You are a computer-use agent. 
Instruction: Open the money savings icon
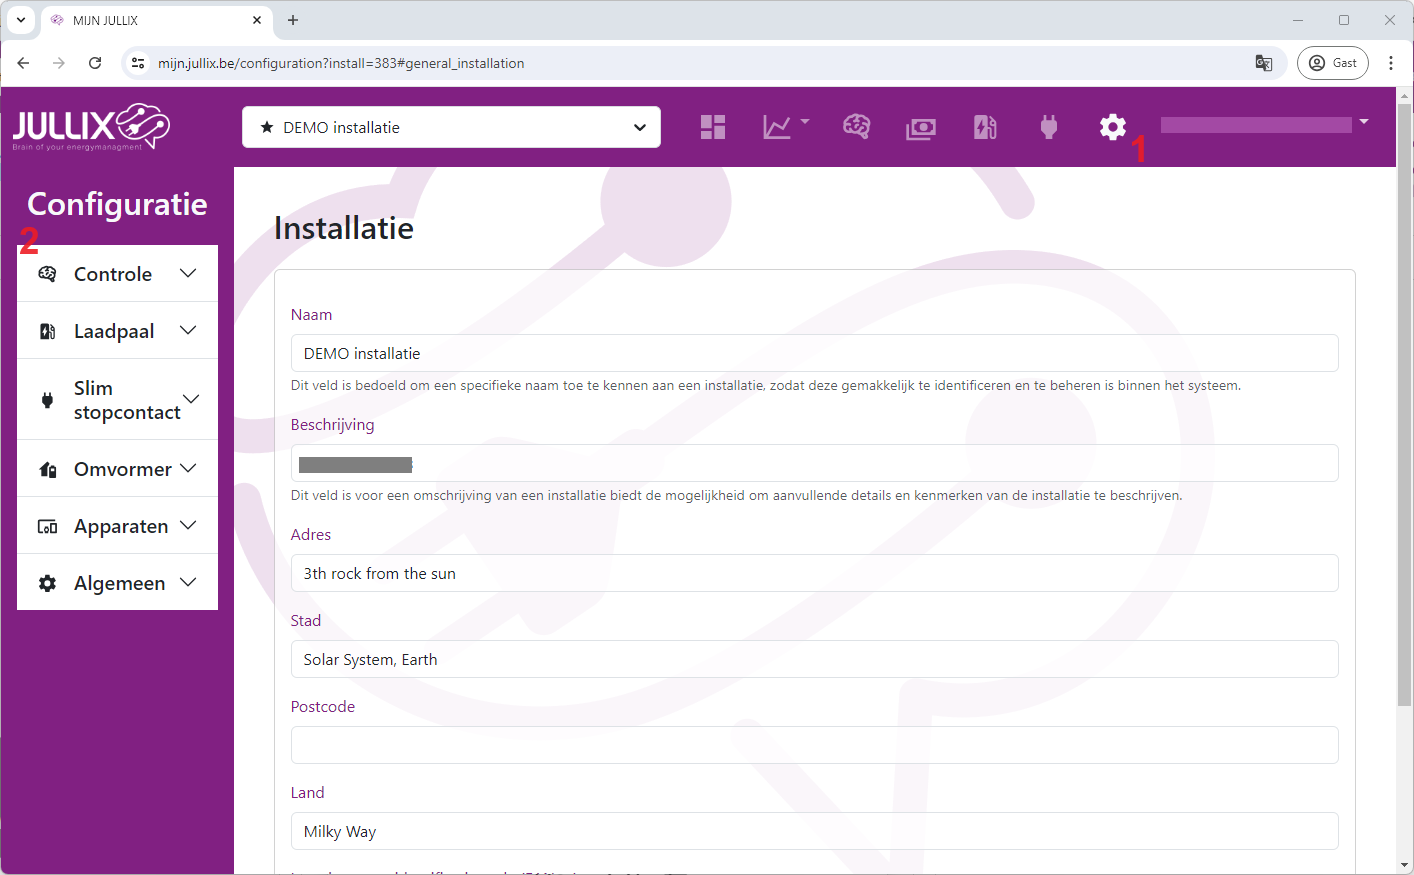pos(921,128)
